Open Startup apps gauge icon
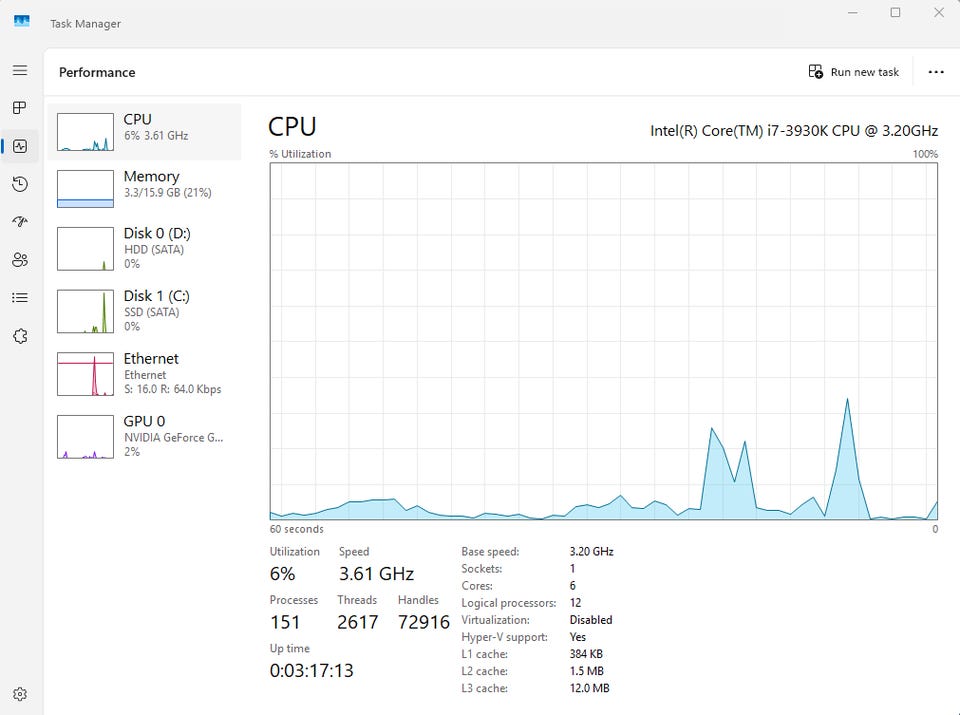The height and width of the screenshot is (715, 960). 20,222
